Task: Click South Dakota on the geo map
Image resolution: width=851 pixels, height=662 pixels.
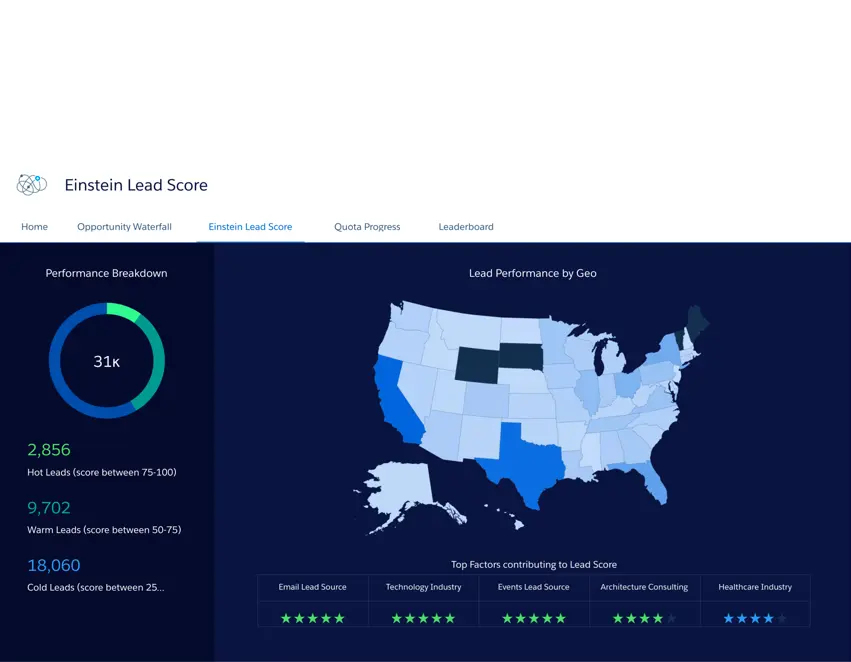Action: [521, 356]
